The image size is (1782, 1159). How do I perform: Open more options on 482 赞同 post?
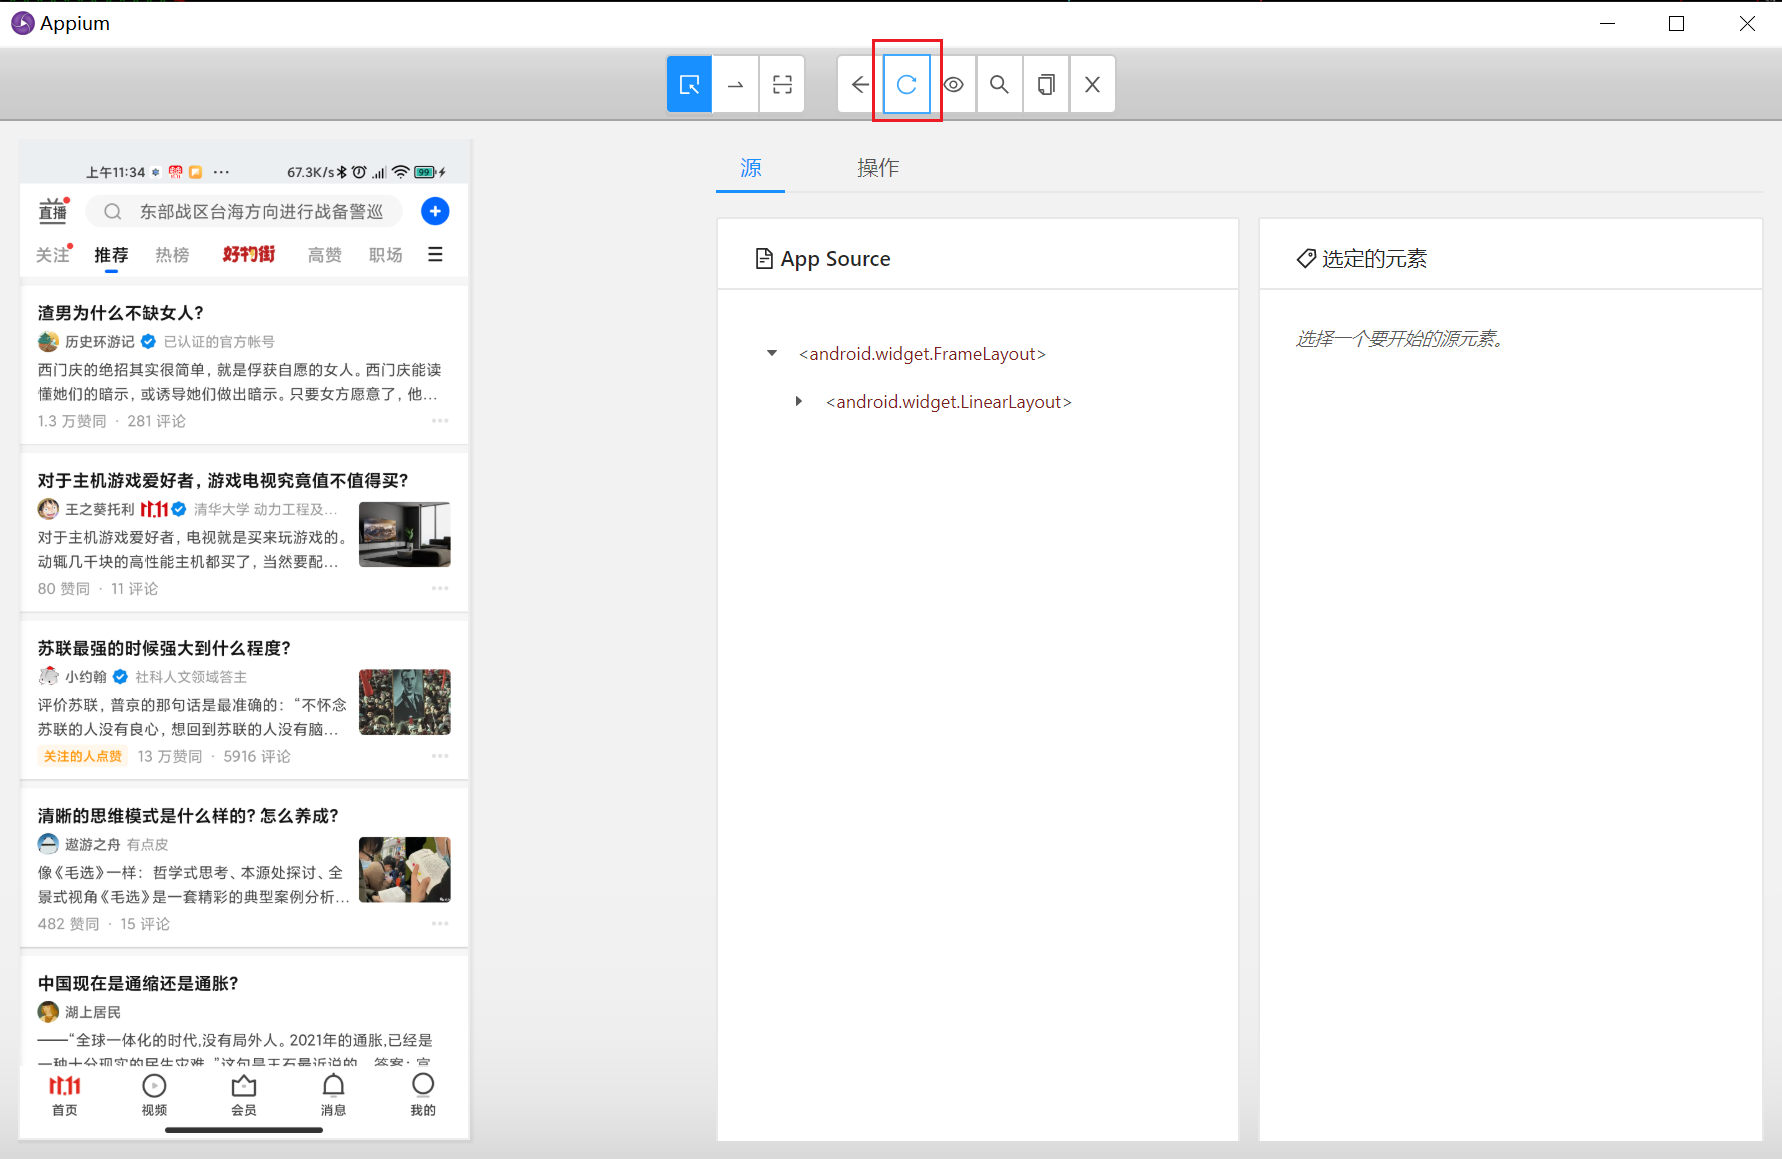tap(440, 923)
